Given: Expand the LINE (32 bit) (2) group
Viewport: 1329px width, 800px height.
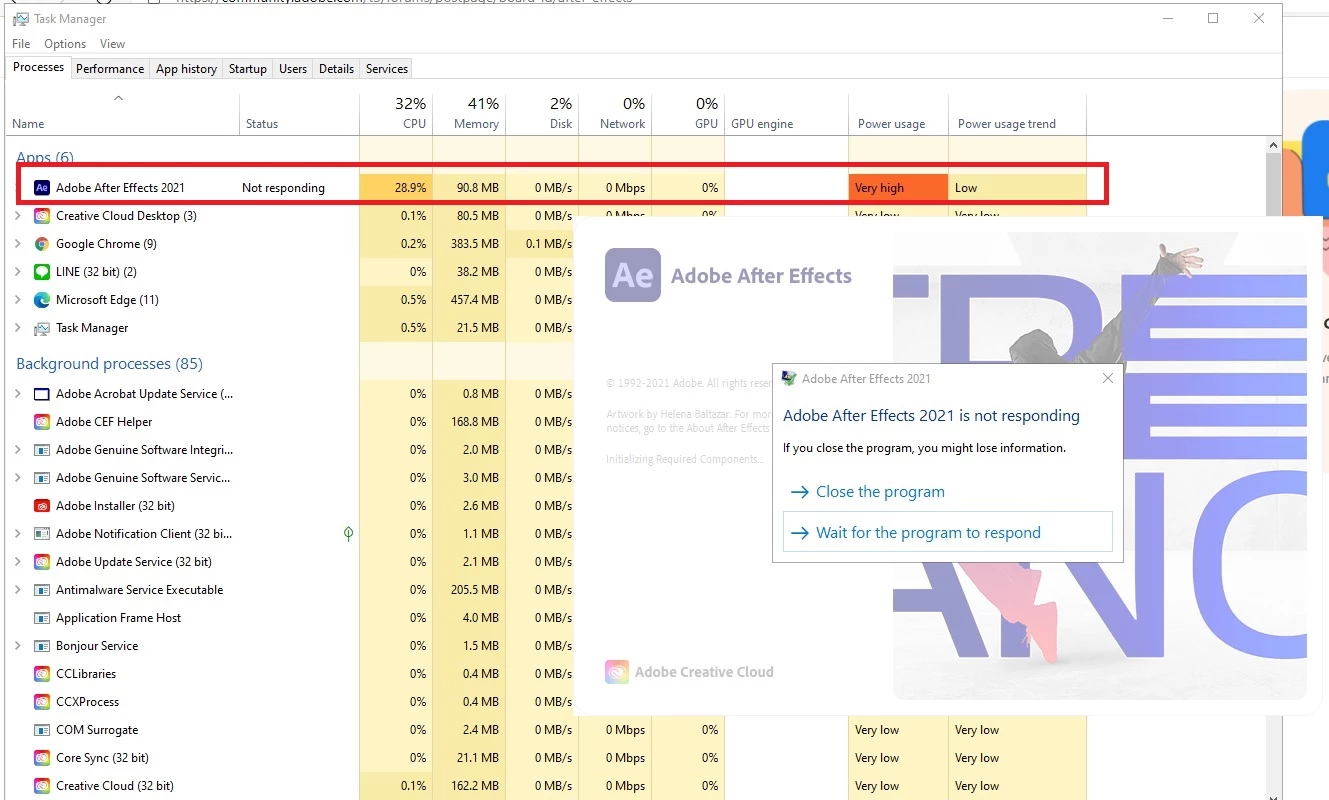Looking at the screenshot, I should tap(18, 272).
